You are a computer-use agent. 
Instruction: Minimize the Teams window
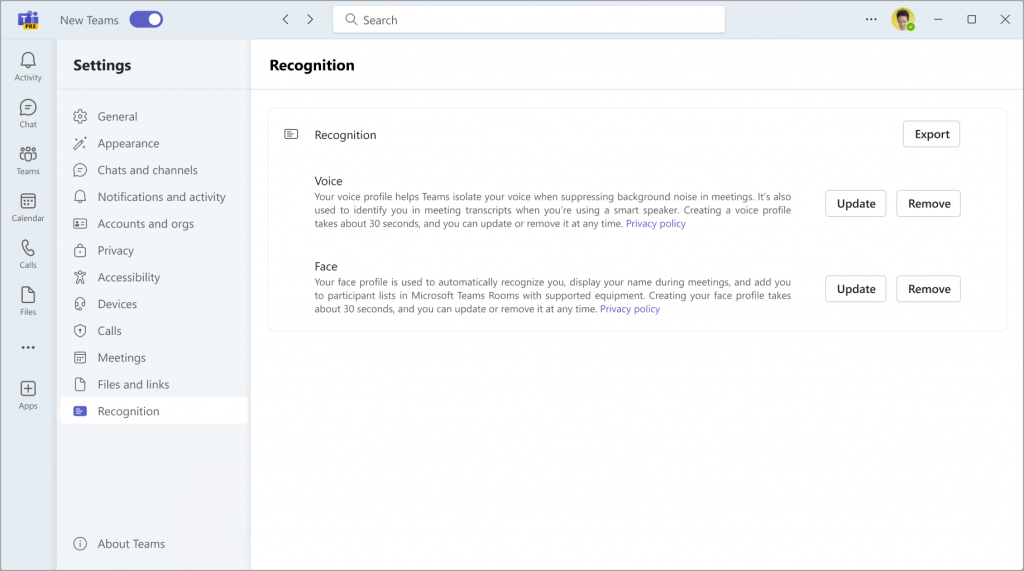pos(938,20)
